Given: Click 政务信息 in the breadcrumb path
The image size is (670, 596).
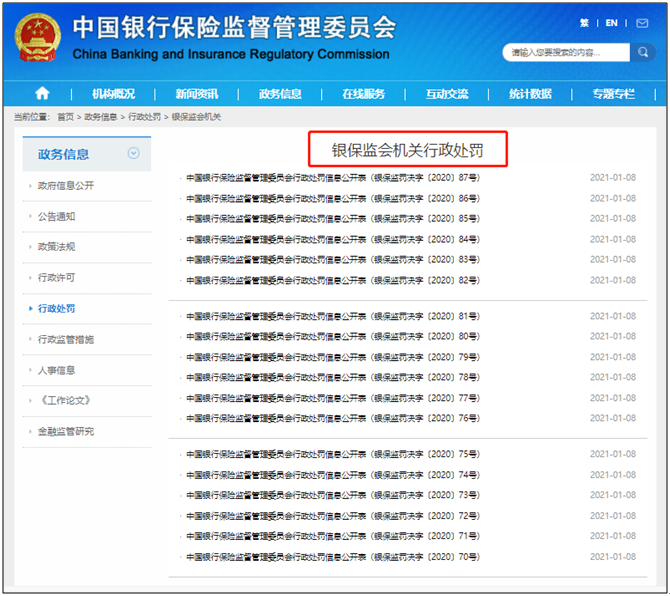Looking at the screenshot, I should 100,117.
